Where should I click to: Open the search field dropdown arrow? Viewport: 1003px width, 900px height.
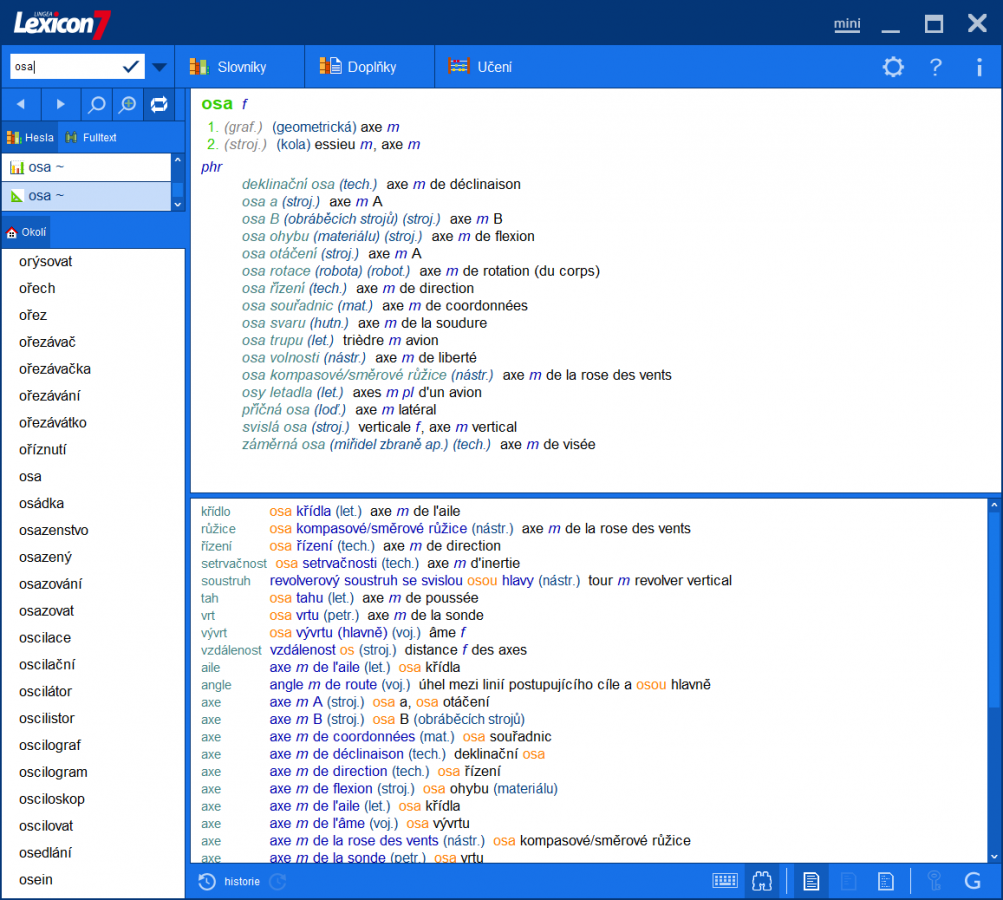tap(158, 66)
